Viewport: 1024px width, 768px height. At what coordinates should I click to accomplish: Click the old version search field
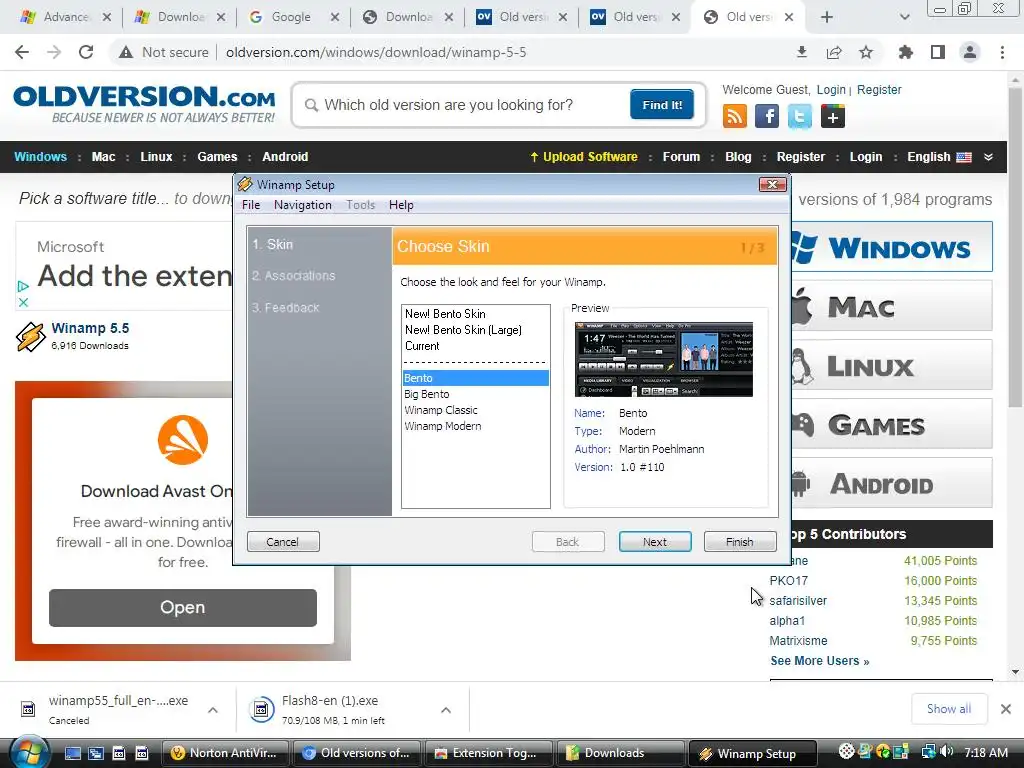(x=460, y=104)
